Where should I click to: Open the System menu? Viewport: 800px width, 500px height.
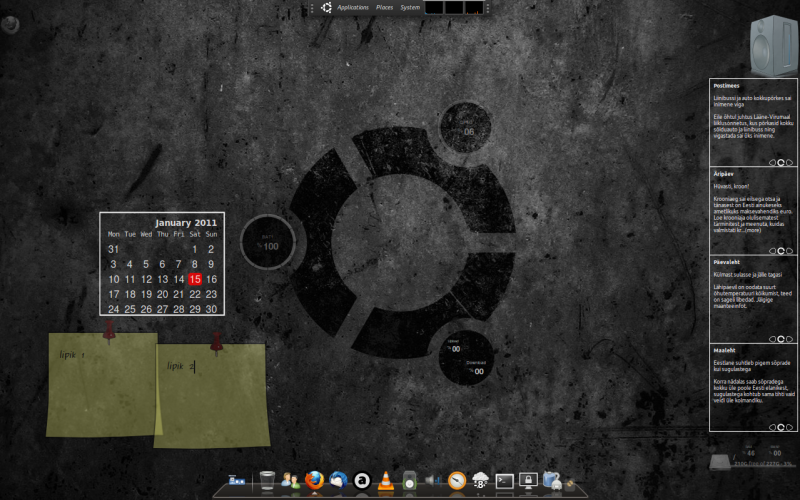click(x=410, y=7)
